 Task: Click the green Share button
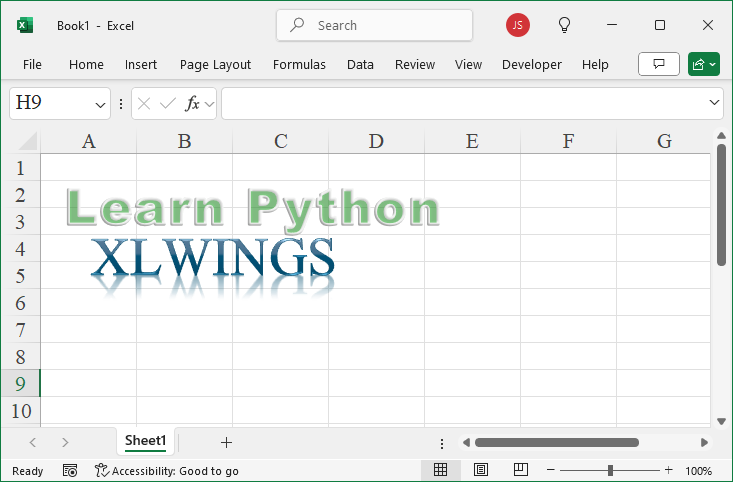pyautogui.click(x=704, y=64)
